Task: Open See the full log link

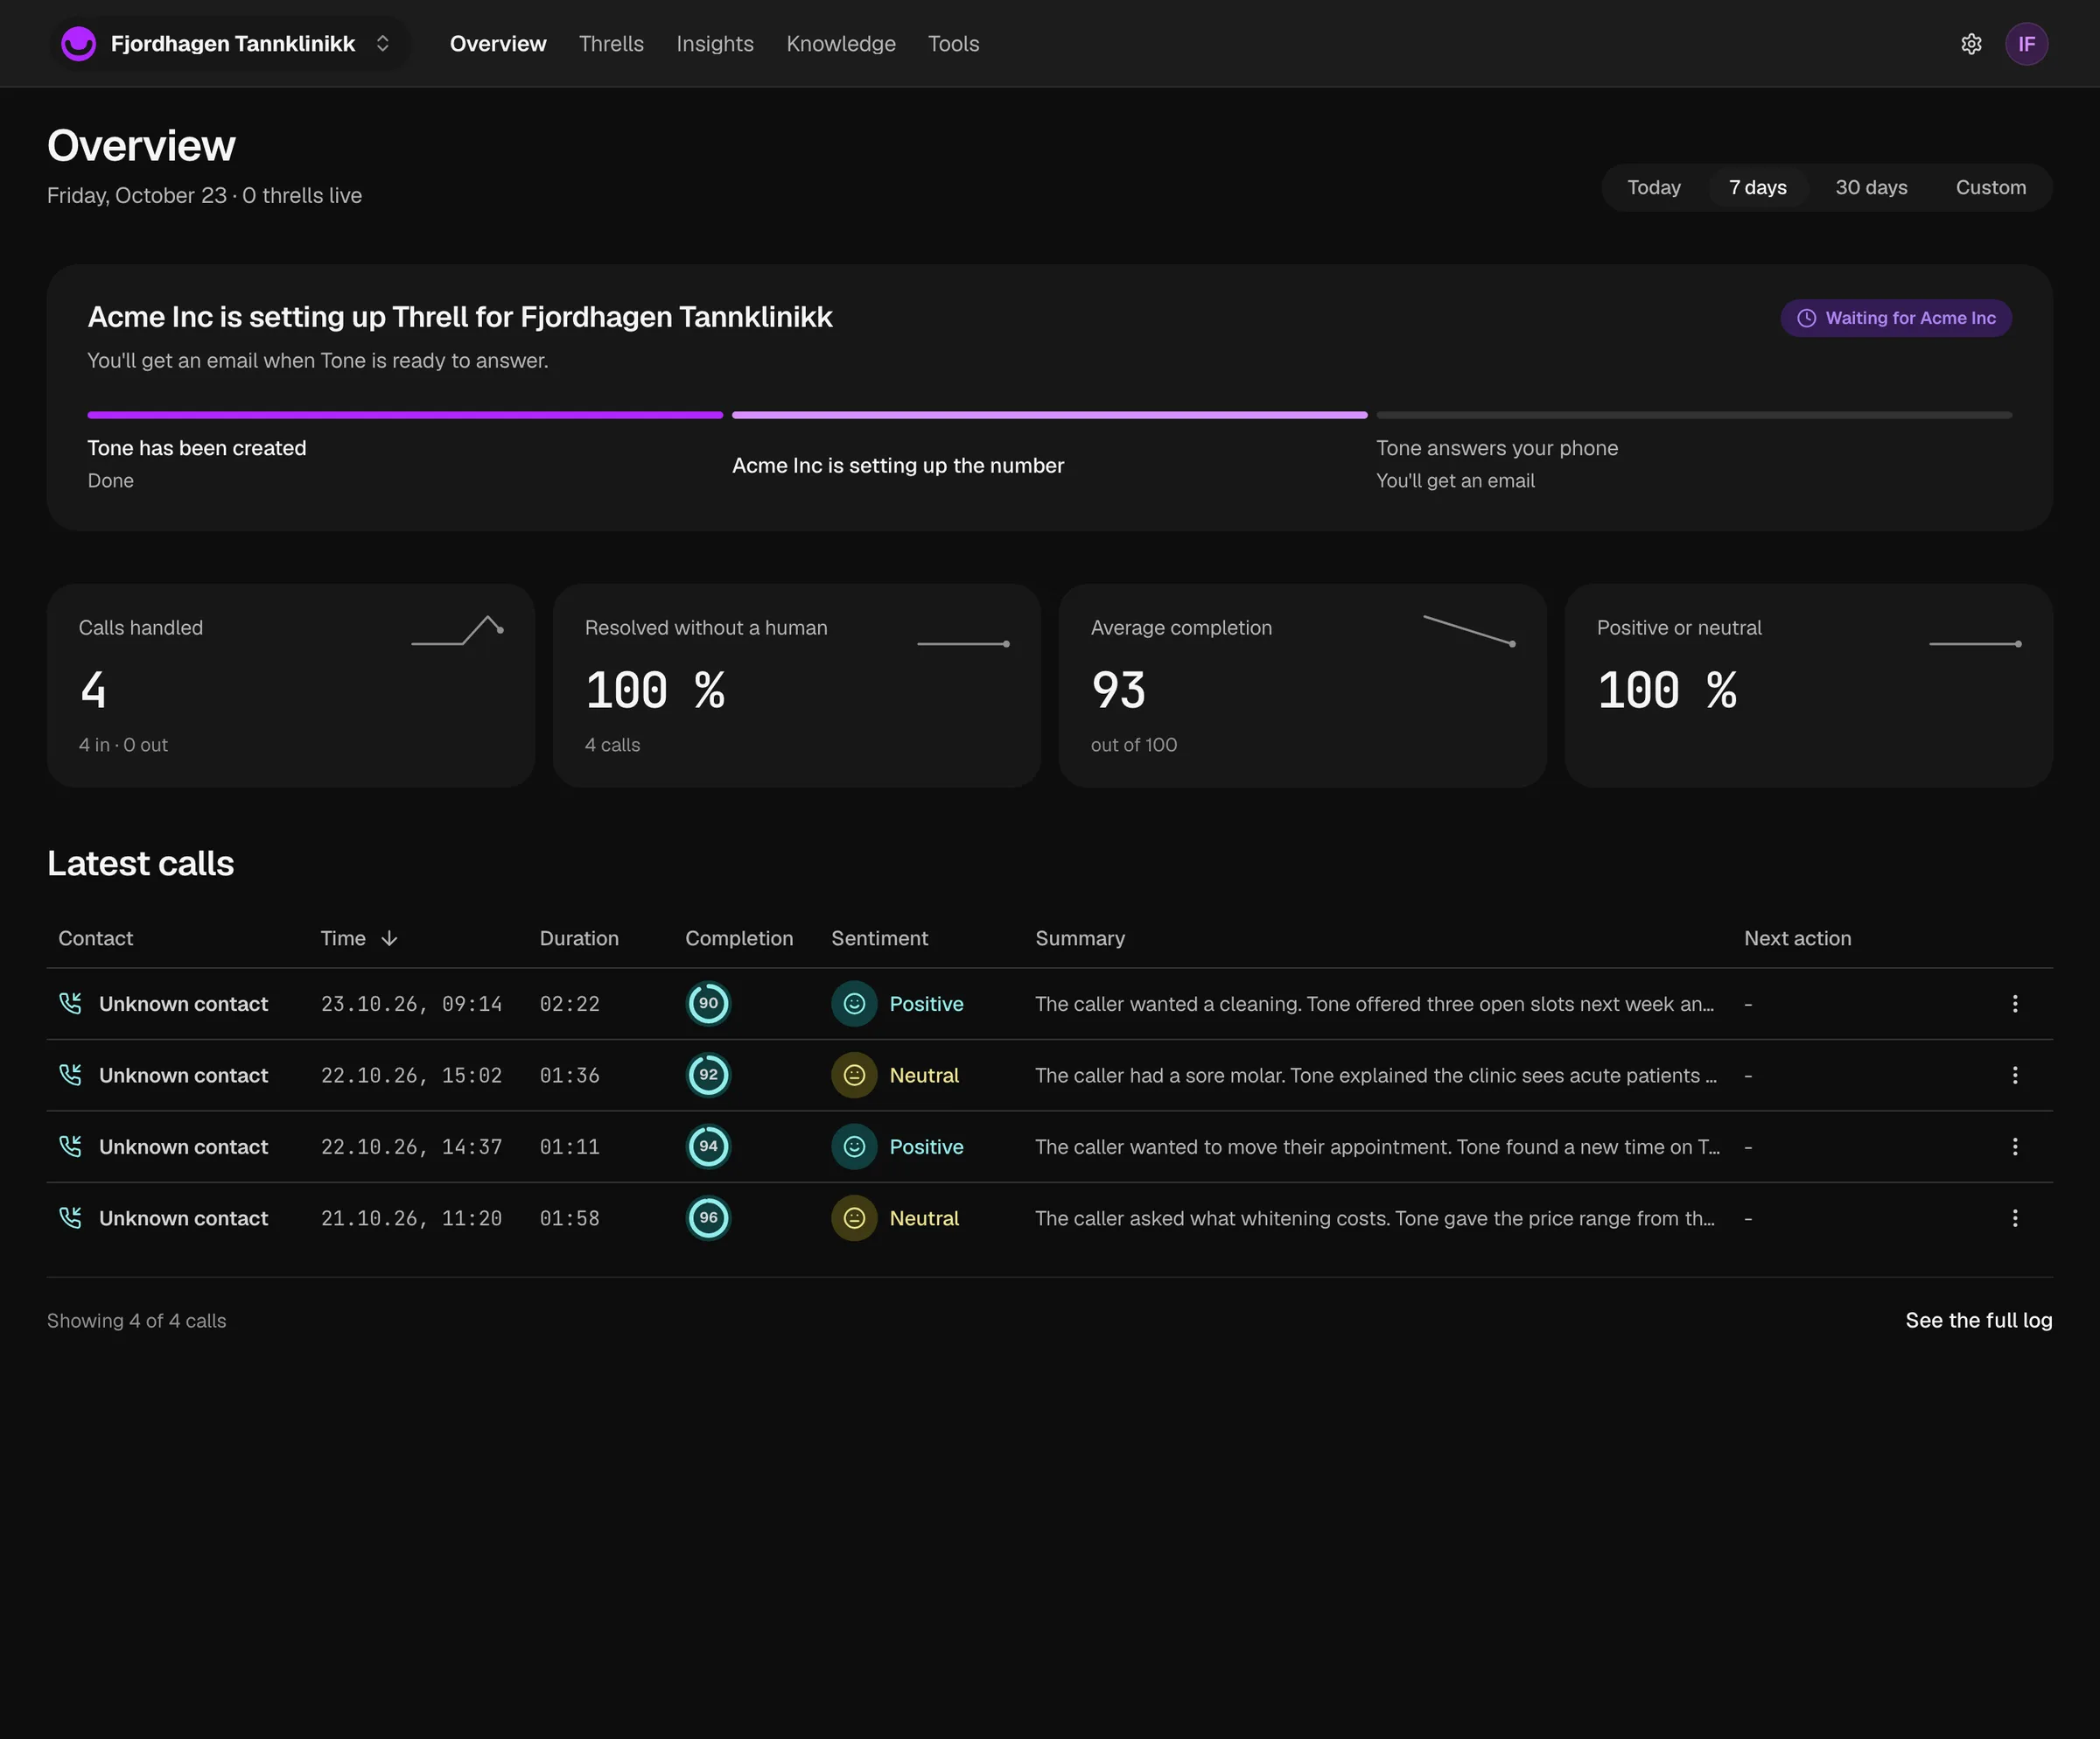Action: tap(1978, 1320)
